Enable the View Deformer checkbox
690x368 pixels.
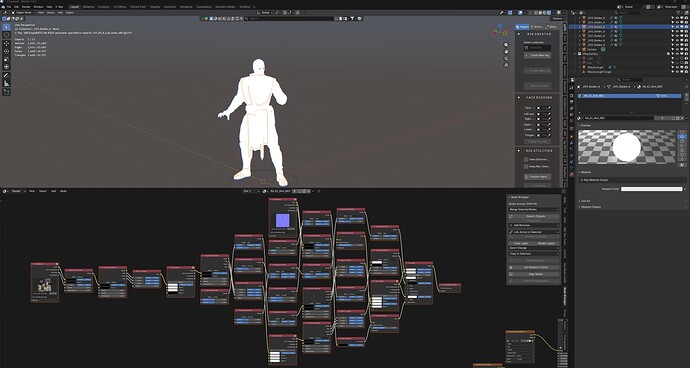coord(526,159)
